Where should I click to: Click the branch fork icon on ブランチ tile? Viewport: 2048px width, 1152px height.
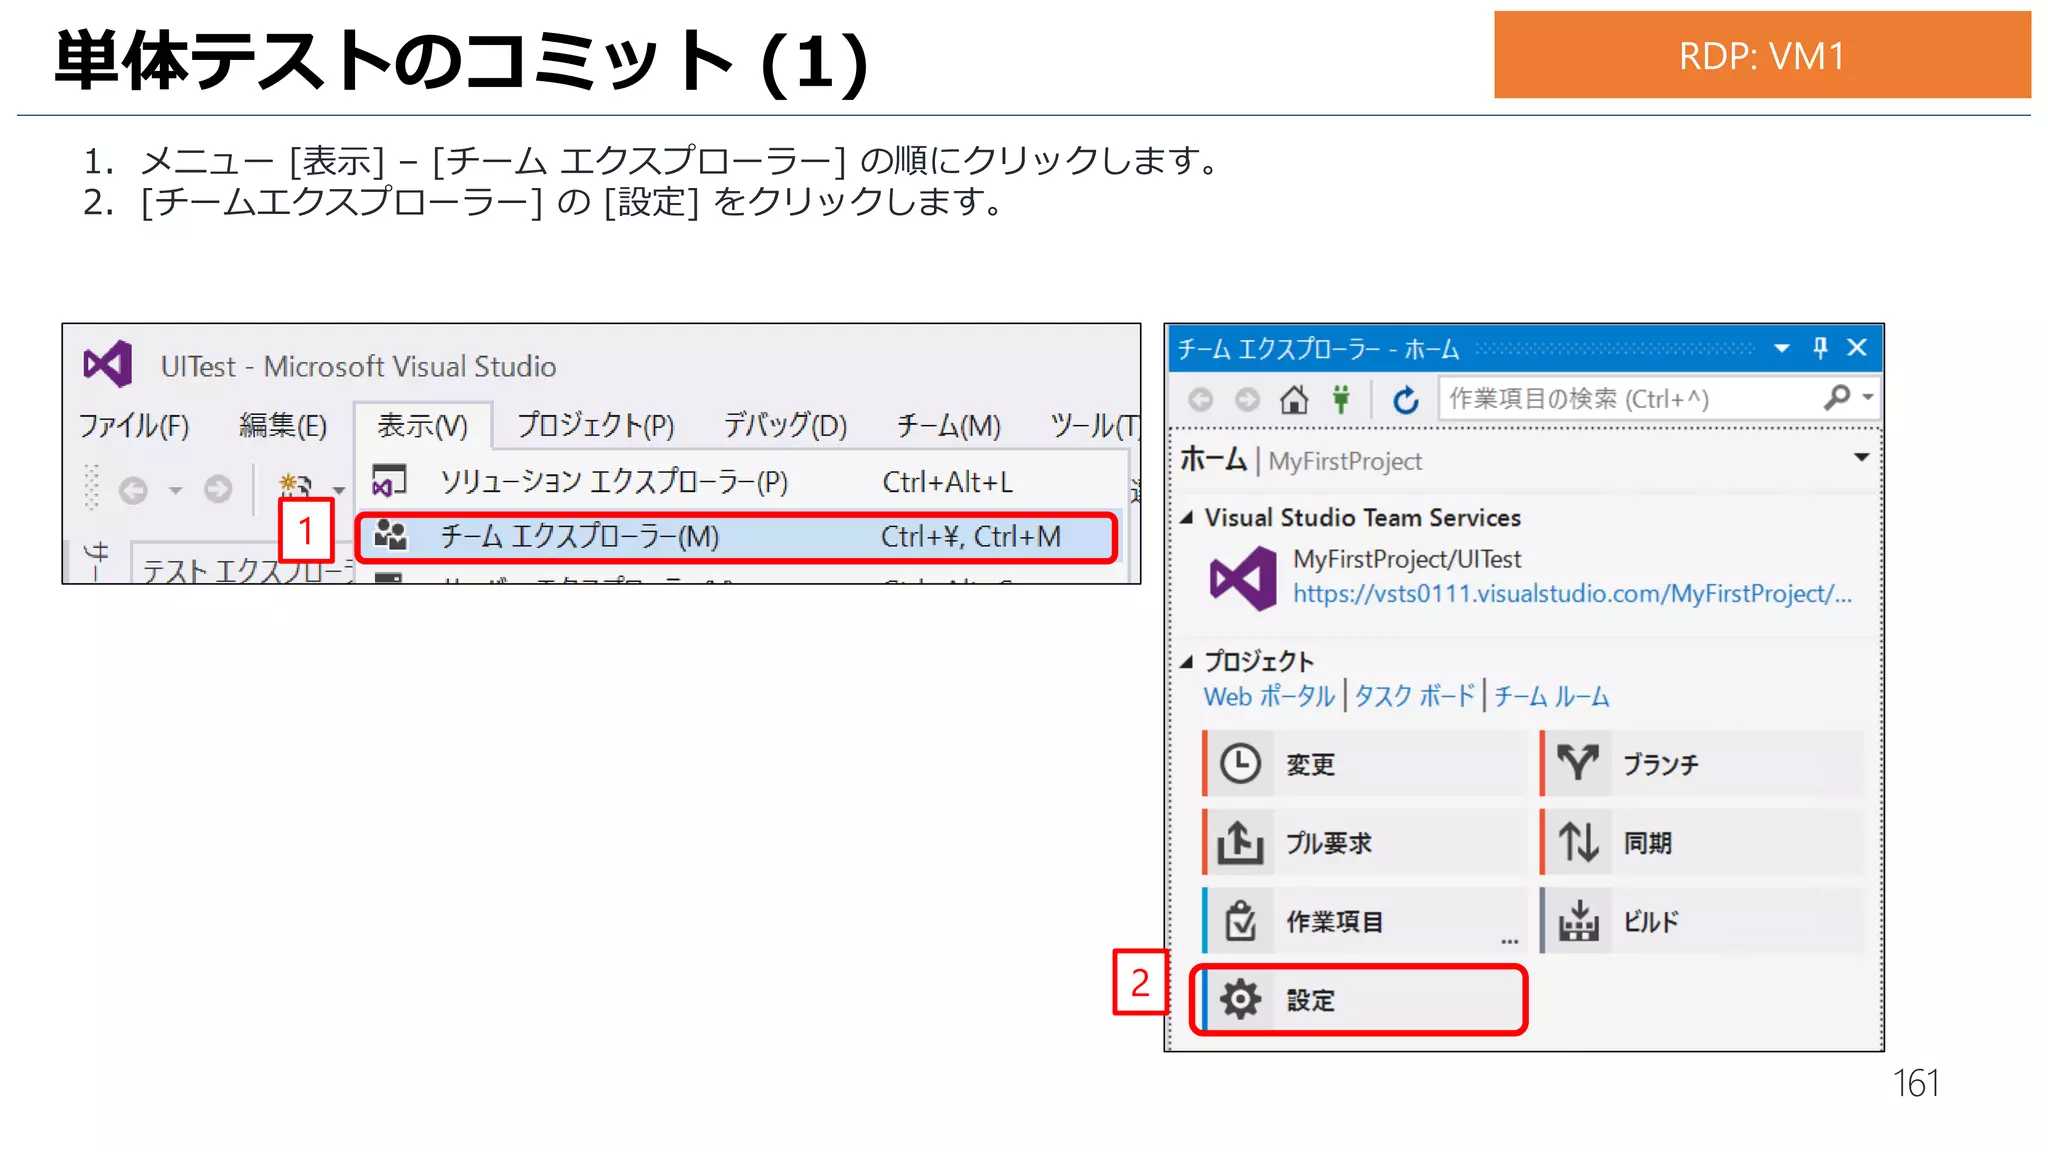pyautogui.click(x=1579, y=763)
